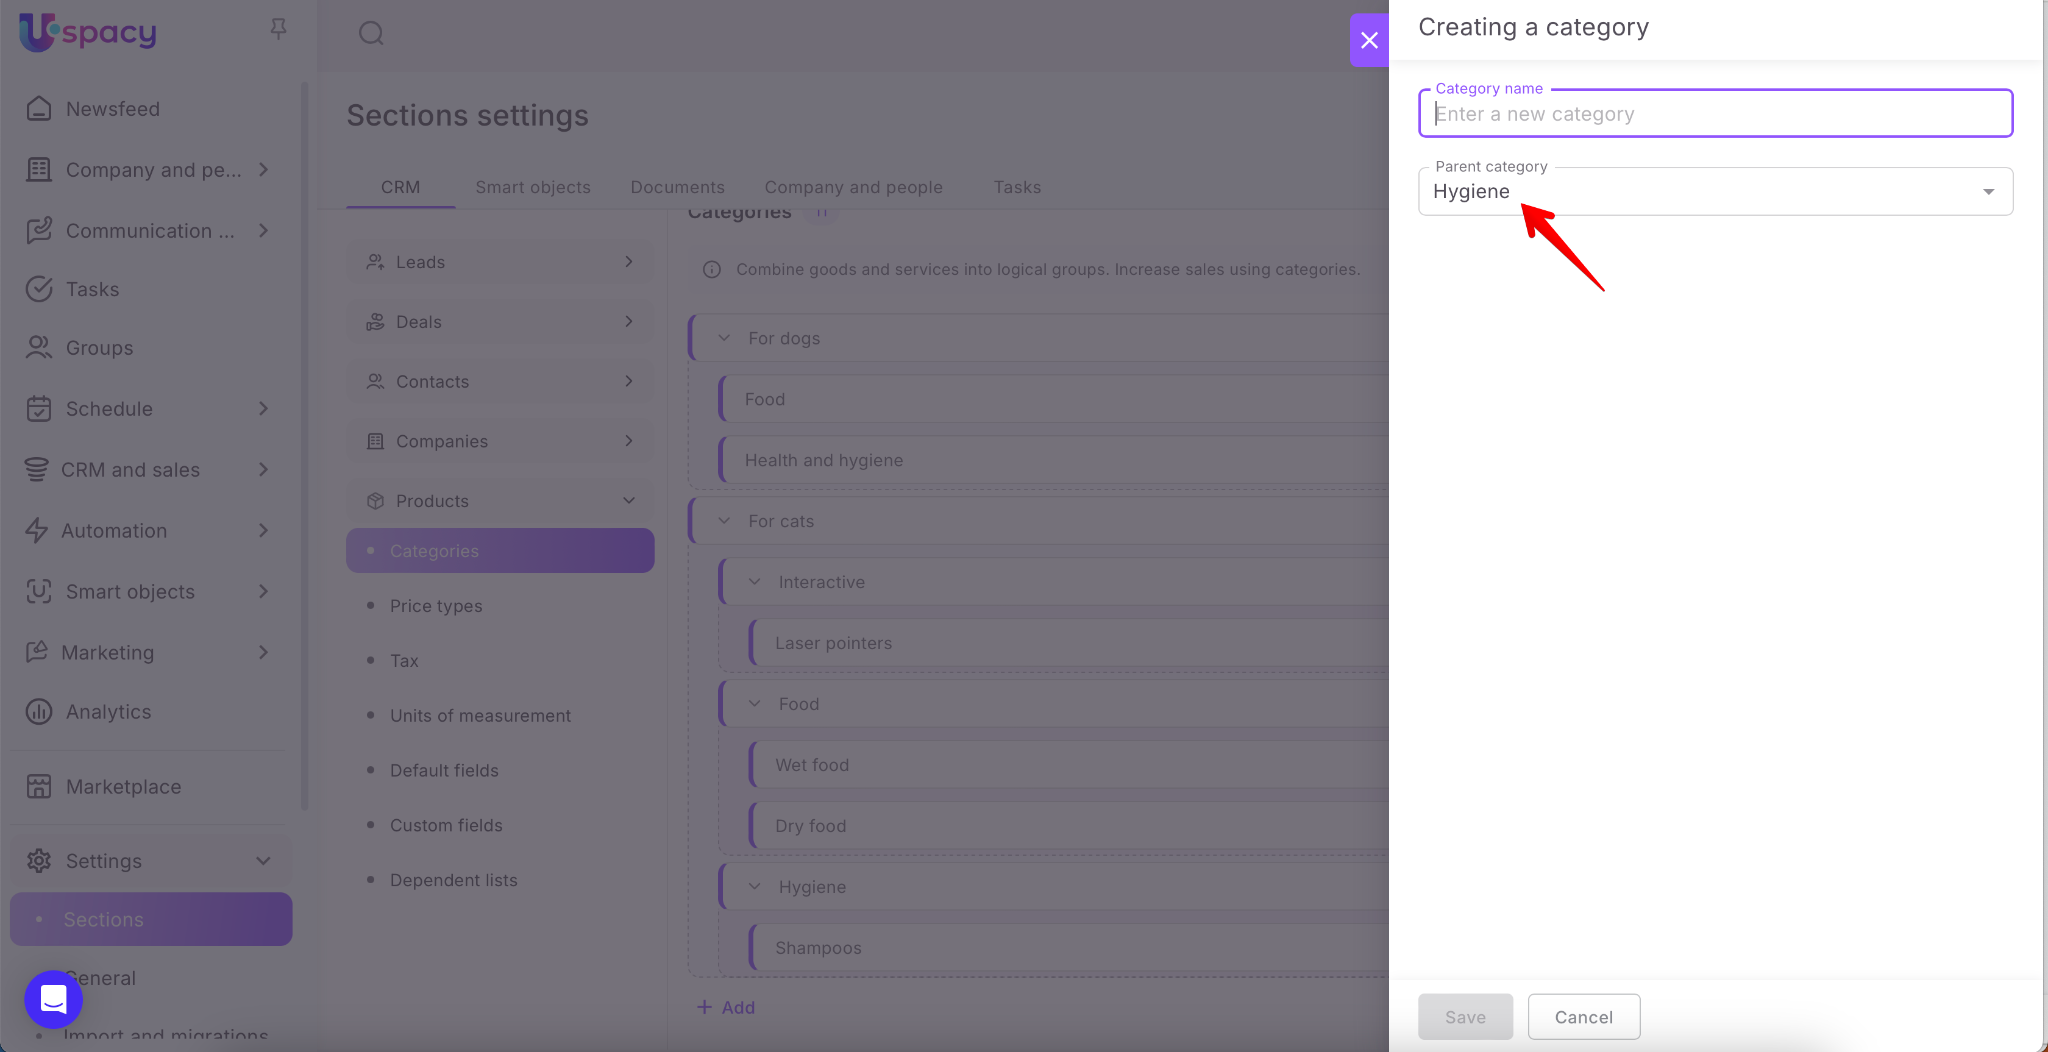
Task: Open the chat support bubble icon
Action: pos(53,998)
